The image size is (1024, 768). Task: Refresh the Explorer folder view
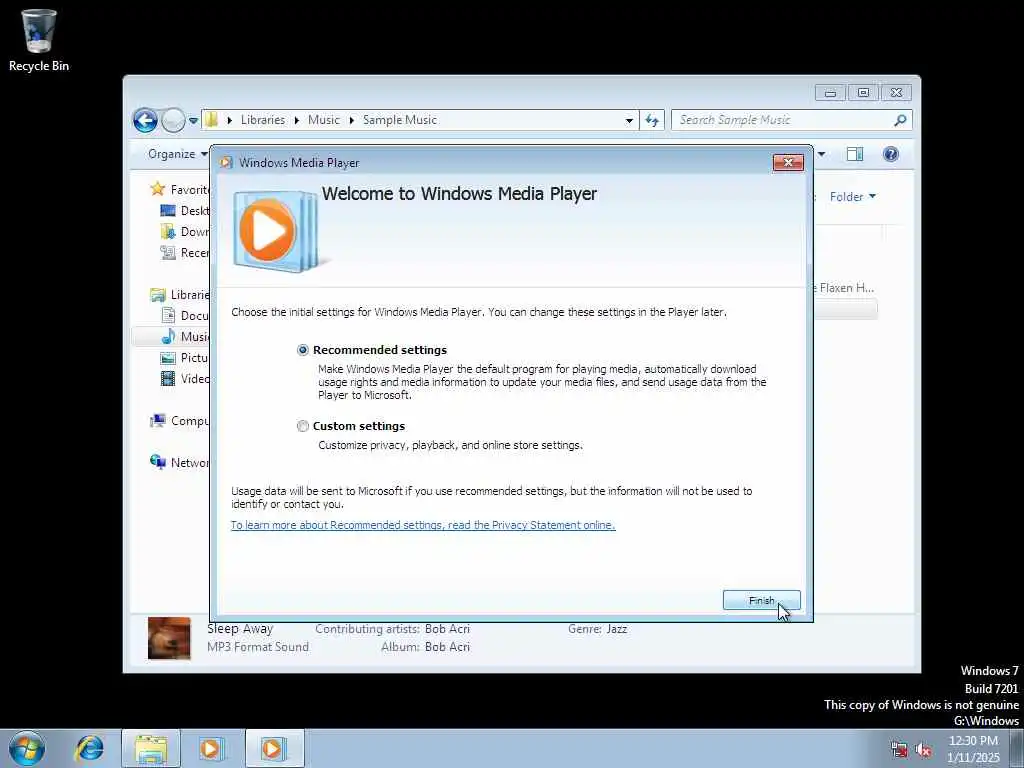[652, 120]
